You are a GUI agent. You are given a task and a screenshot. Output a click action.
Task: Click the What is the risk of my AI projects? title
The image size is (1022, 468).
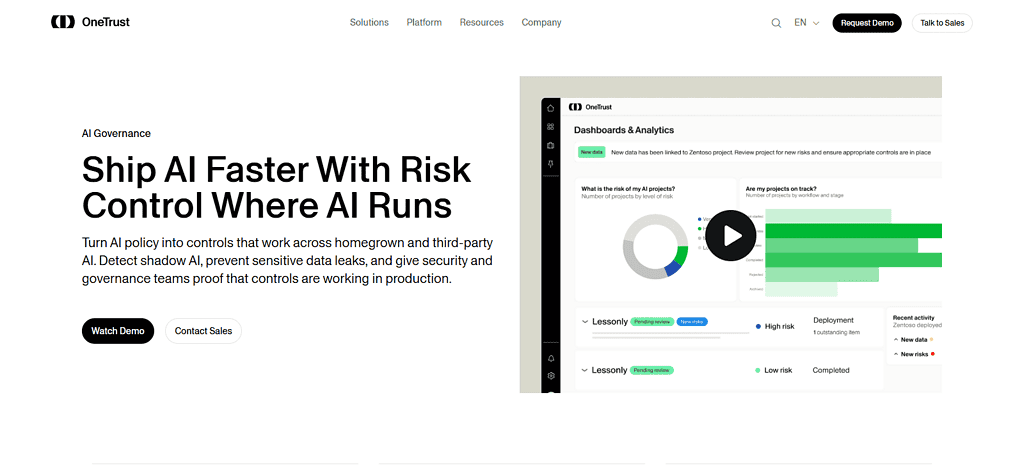pyautogui.click(x=628, y=189)
